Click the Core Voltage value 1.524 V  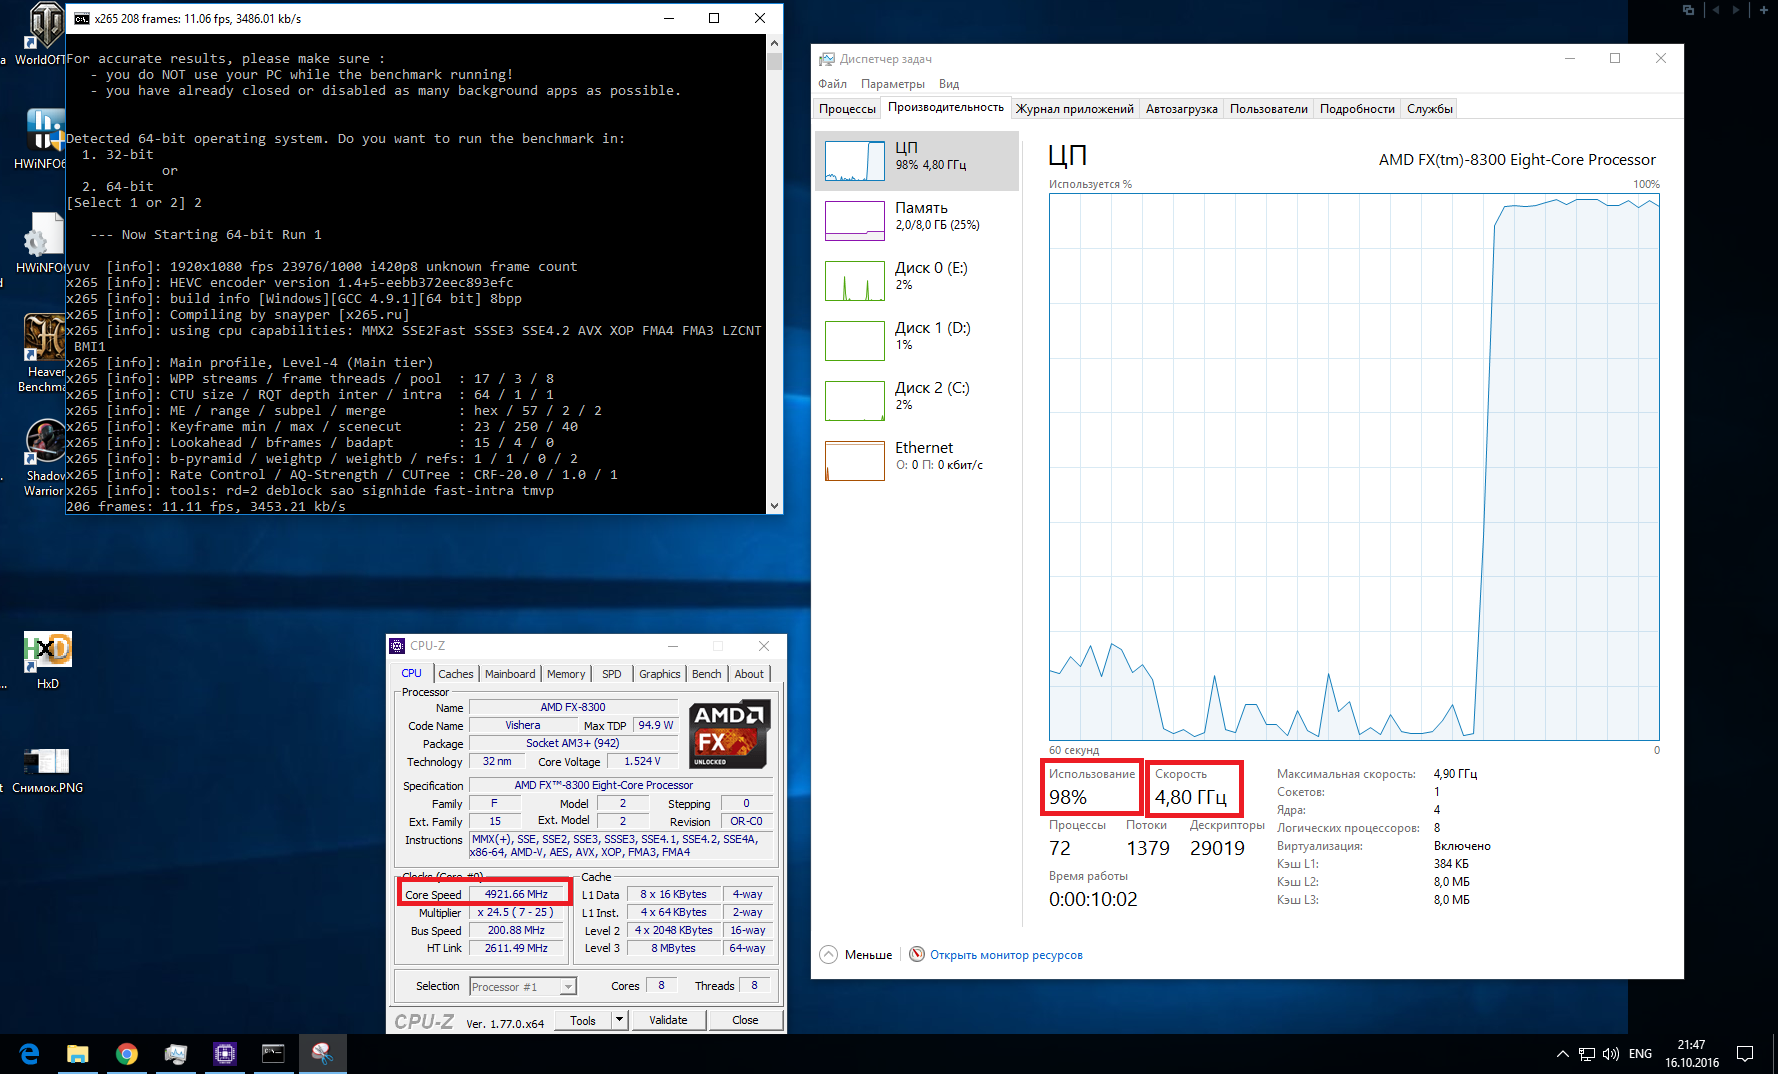[642, 761]
